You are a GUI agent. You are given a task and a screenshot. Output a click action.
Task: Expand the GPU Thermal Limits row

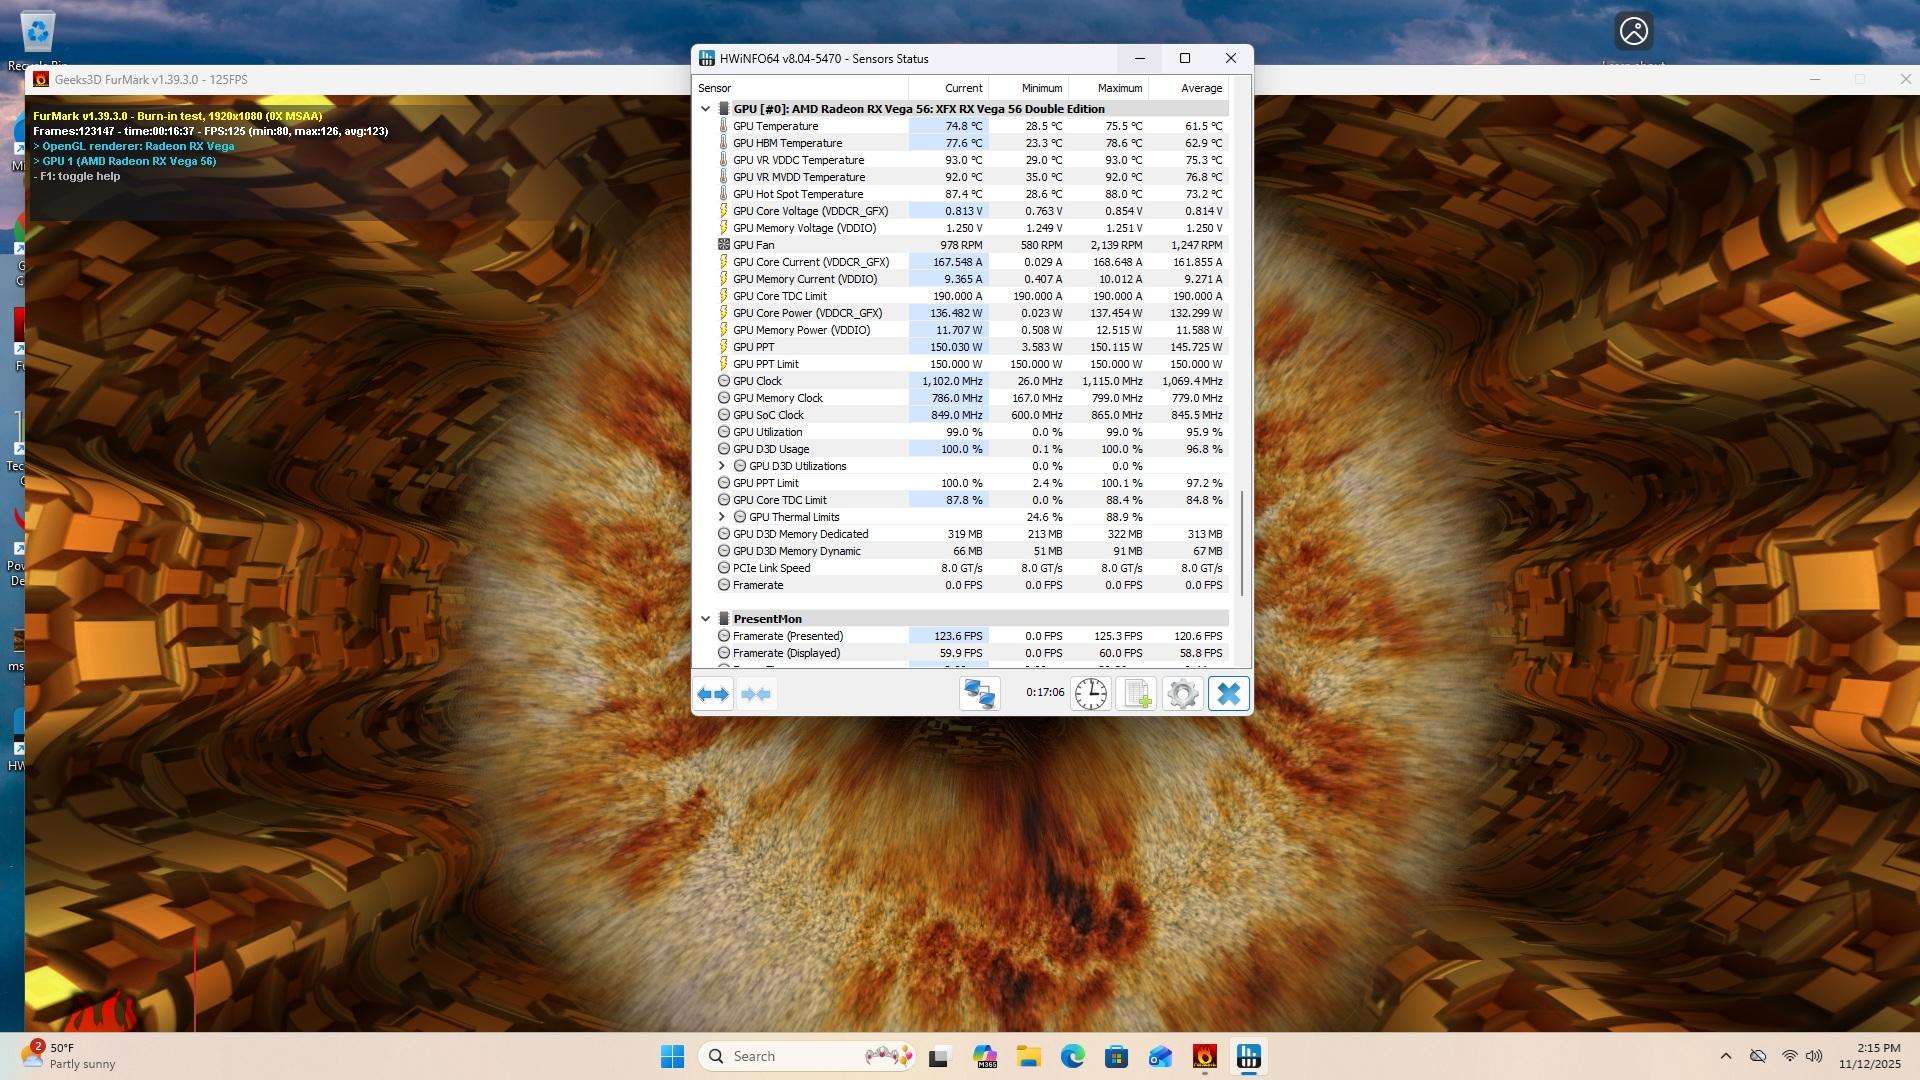click(722, 517)
